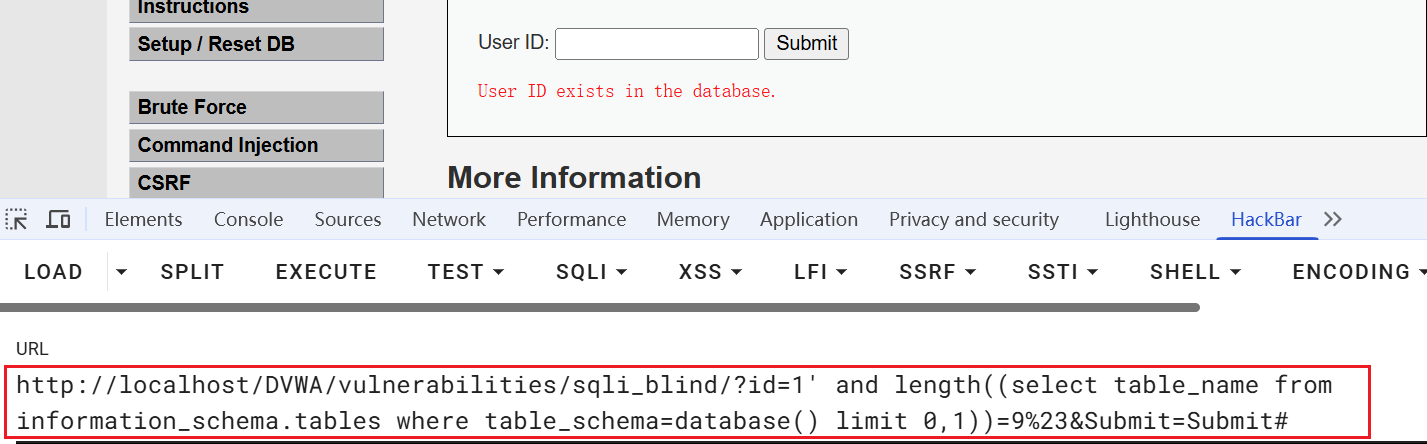
Task: Click the inspect element picker icon
Action: [16, 219]
